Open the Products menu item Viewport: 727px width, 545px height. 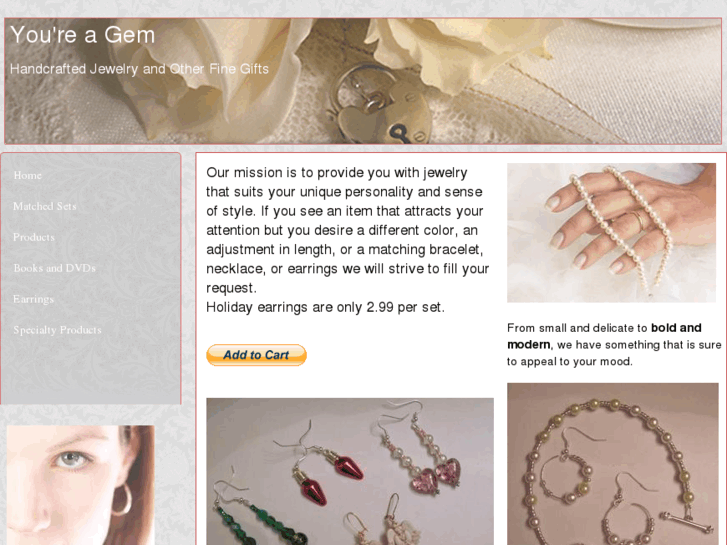pyautogui.click(x=34, y=237)
